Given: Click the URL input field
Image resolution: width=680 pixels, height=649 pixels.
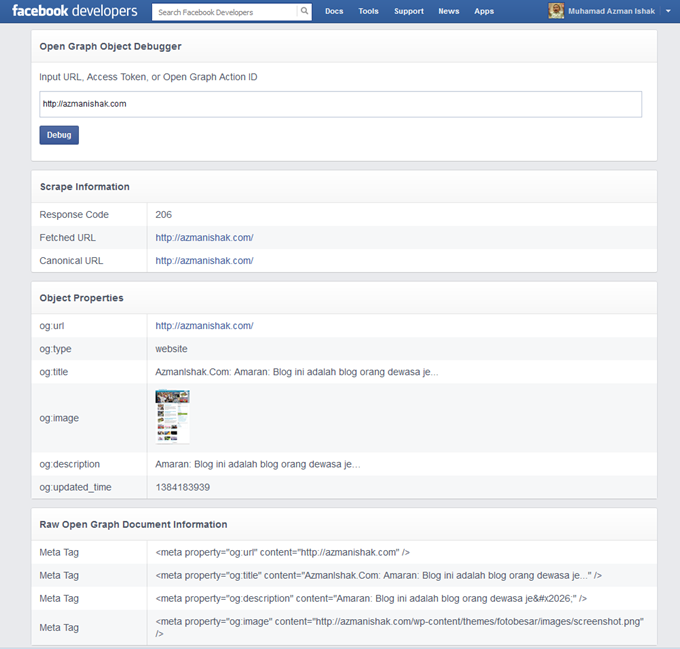Looking at the screenshot, I should [x=340, y=104].
